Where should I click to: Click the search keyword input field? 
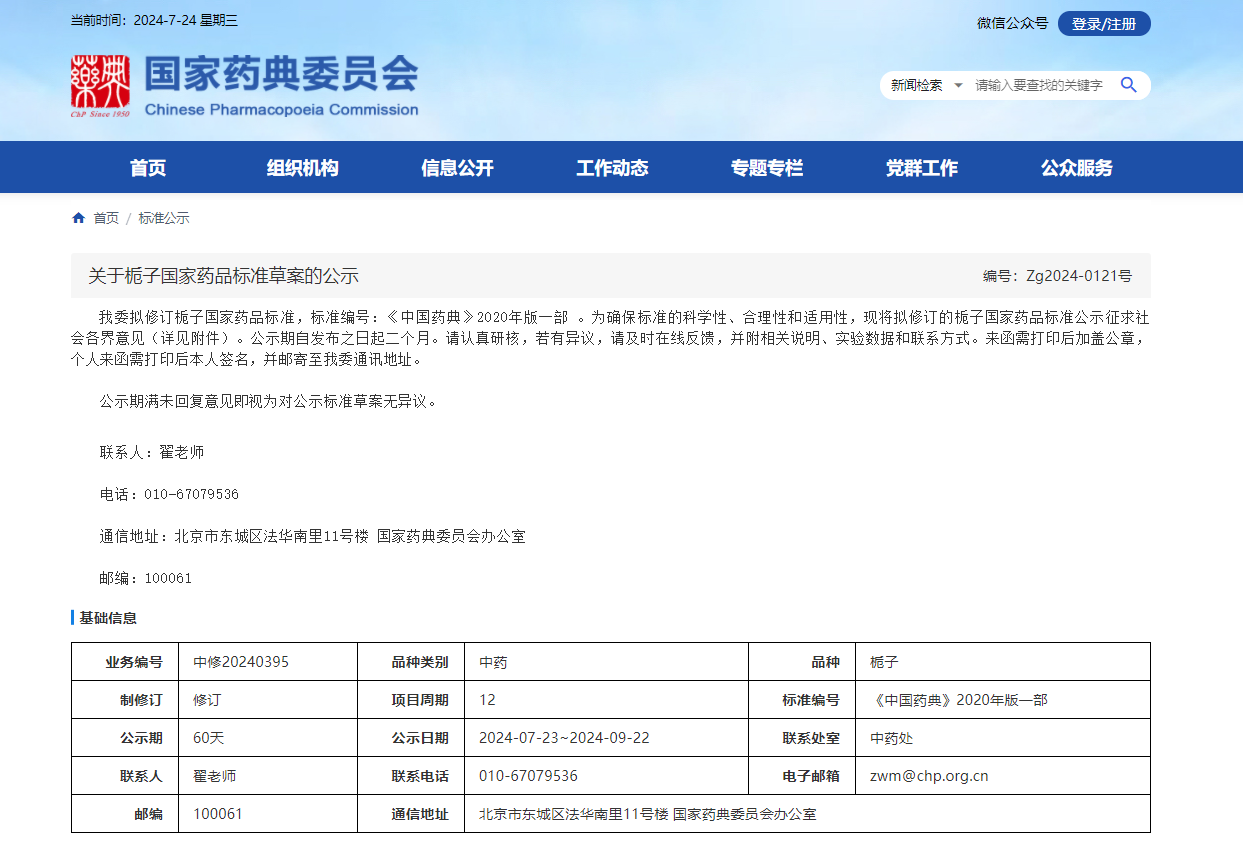pos(1039,86)
